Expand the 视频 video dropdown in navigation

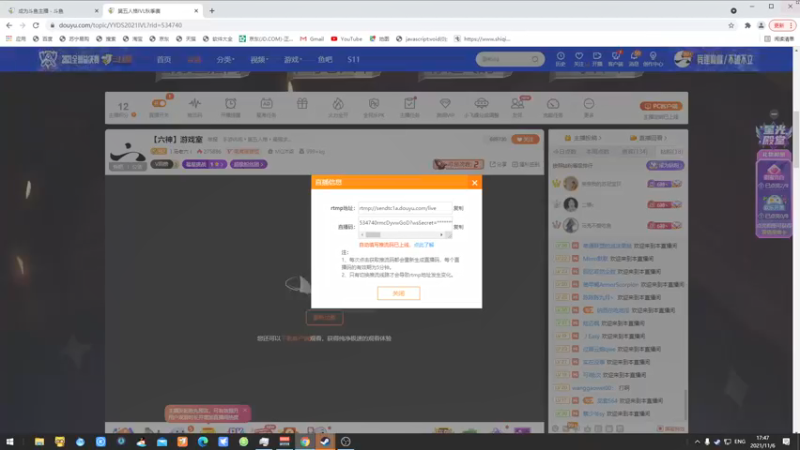(x=259, y=60)
